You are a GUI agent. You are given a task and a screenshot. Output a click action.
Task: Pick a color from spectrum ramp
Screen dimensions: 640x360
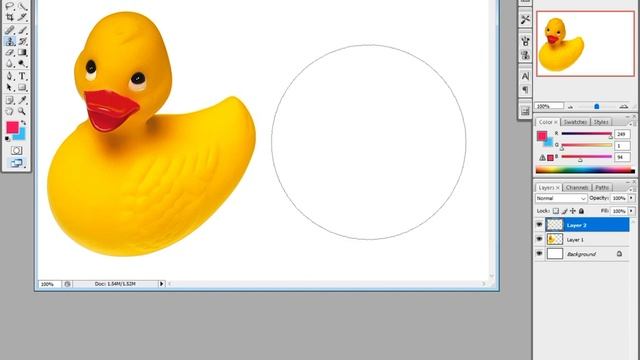[x=585, y=170]
